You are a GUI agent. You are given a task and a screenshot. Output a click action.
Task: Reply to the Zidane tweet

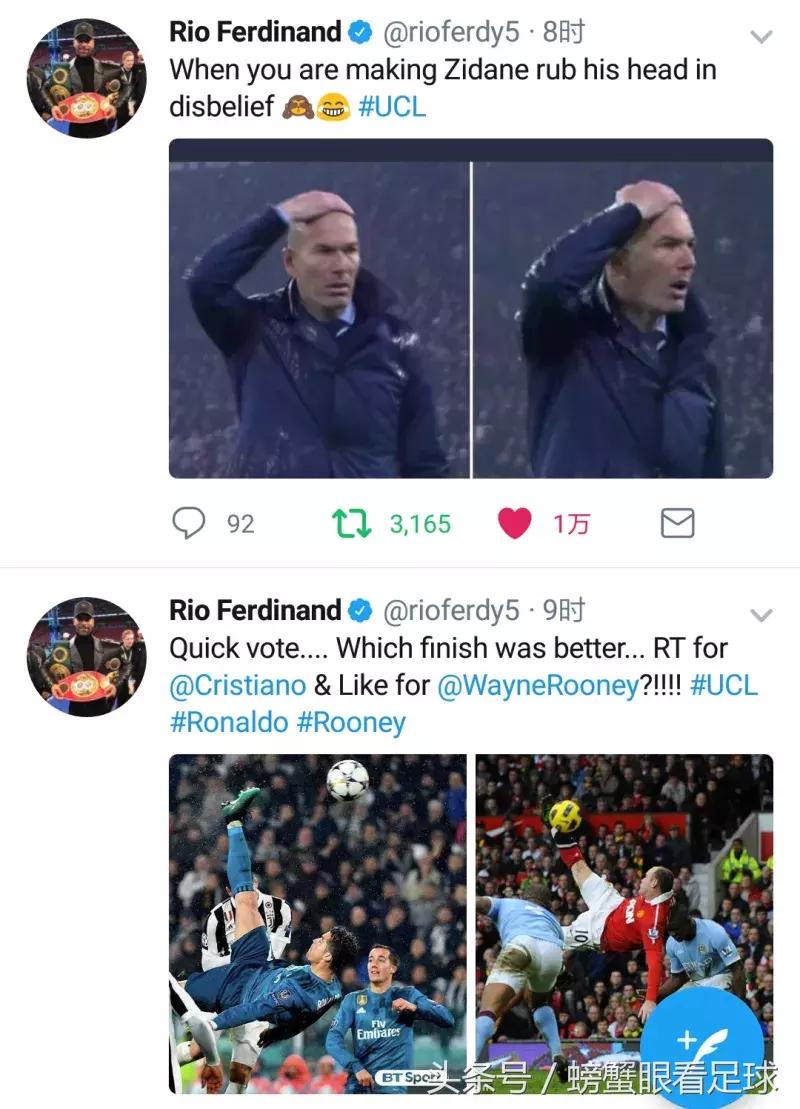point(189,523)
